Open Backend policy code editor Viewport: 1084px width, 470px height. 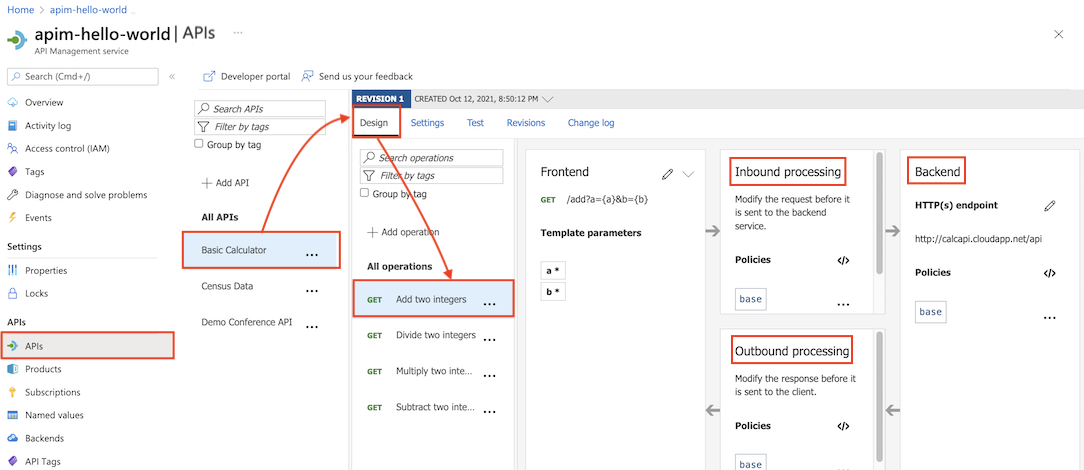[1049, 273]
